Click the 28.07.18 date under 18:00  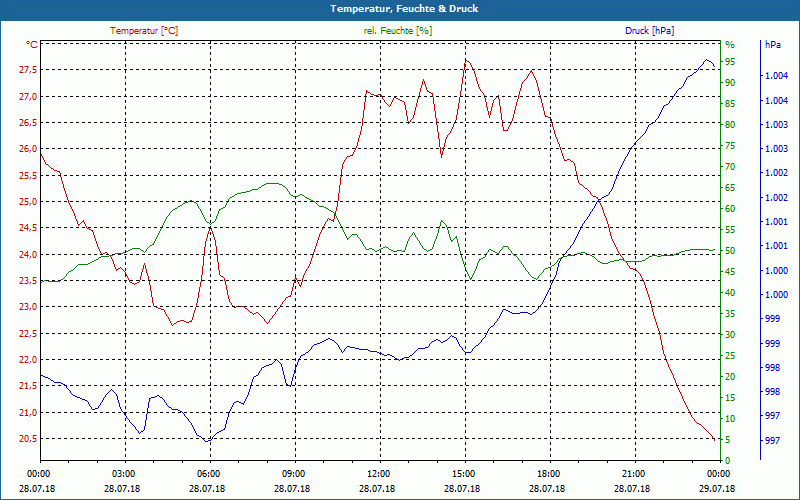point(547,488)
